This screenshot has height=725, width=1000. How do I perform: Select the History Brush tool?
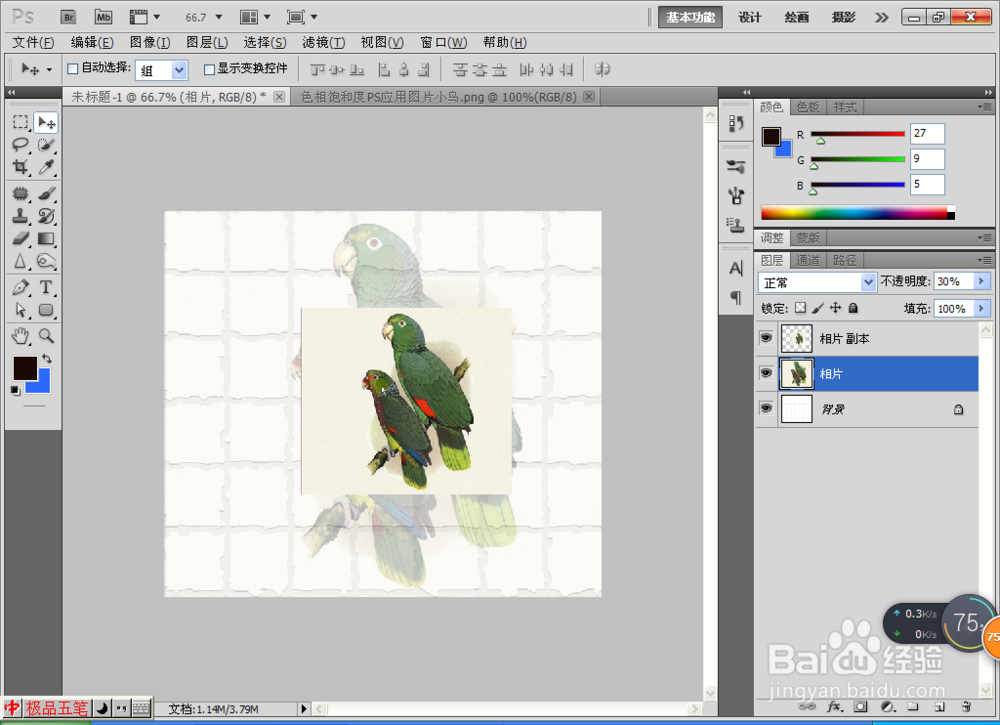click(46, 216)
